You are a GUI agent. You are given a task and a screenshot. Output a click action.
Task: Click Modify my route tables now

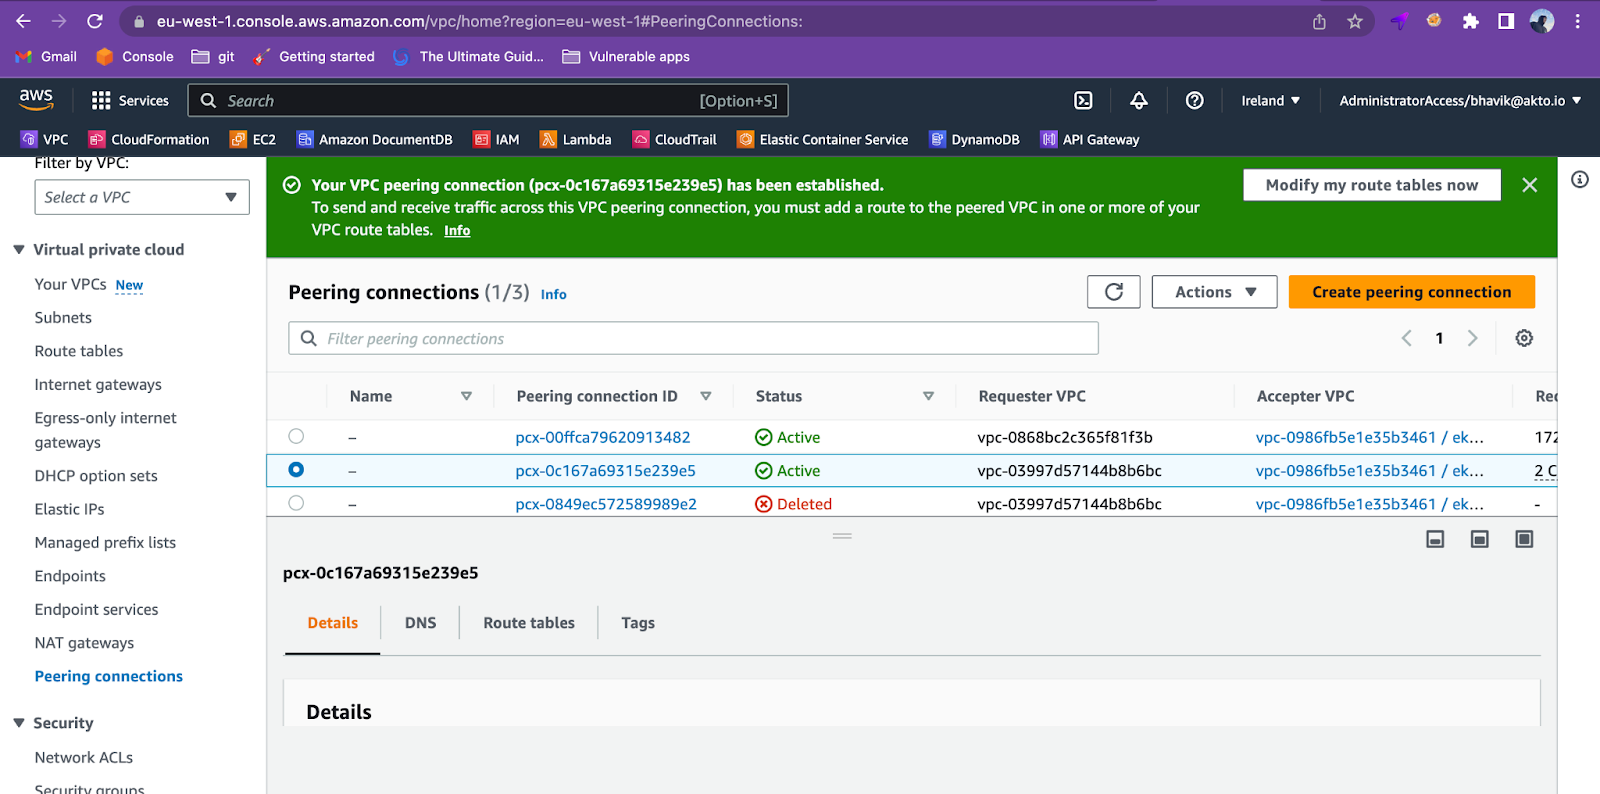click(x=1371, y=185)
